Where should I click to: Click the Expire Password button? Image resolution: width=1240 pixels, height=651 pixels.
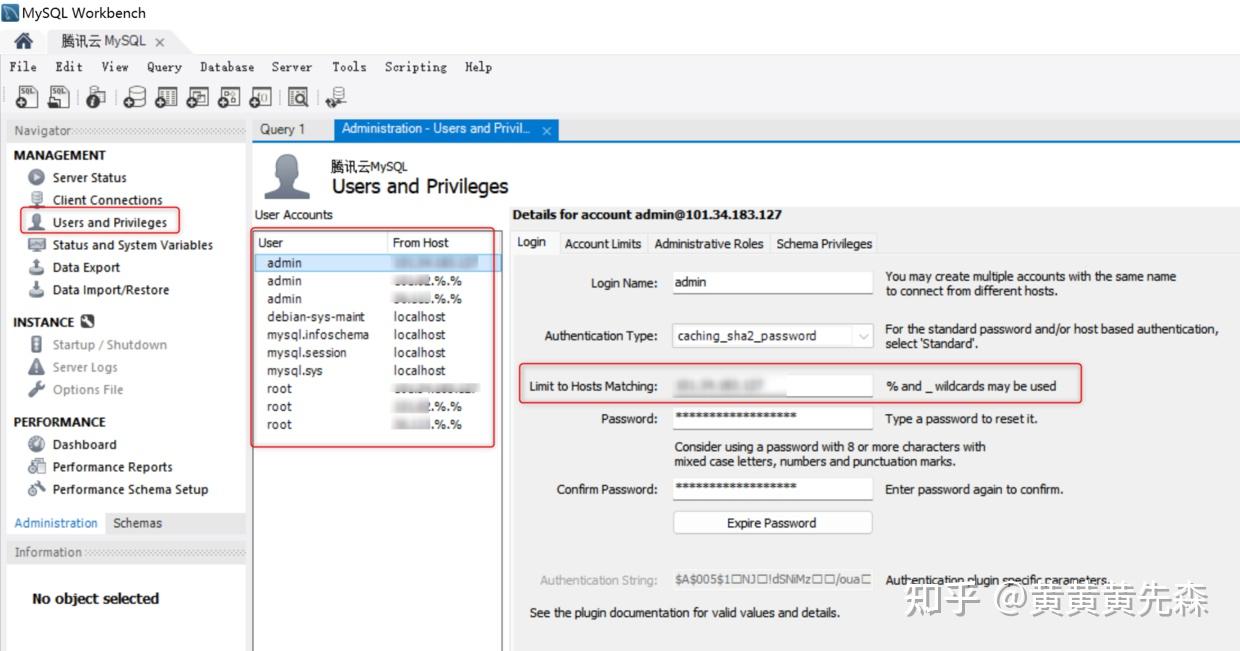click(x=772, y=523)
